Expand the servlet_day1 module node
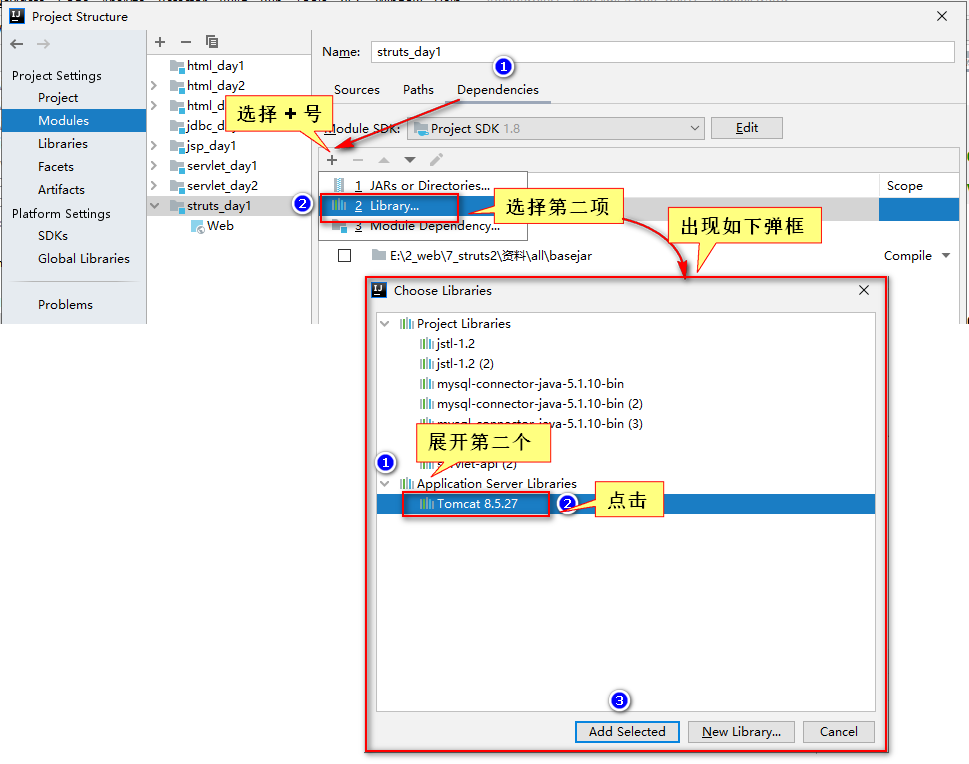Image resolution: width=969 pixels, height=764 pixels. coord(154,166)
